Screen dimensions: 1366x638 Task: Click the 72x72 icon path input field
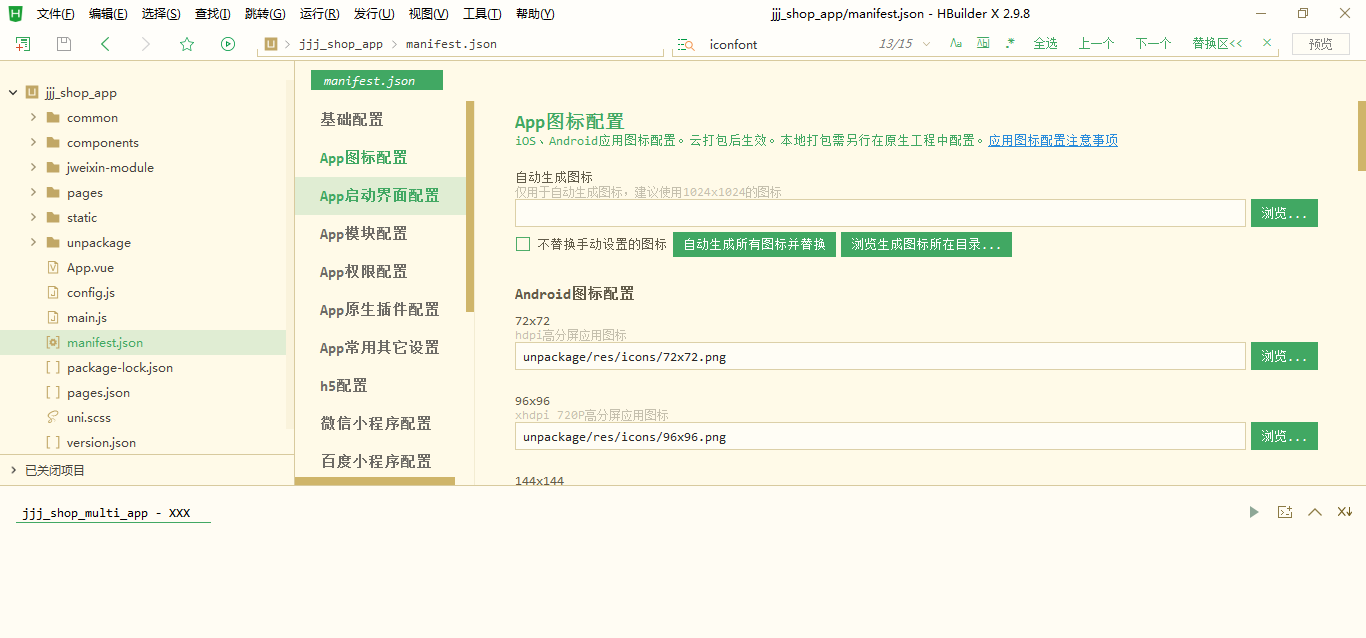tap(880, 357)
